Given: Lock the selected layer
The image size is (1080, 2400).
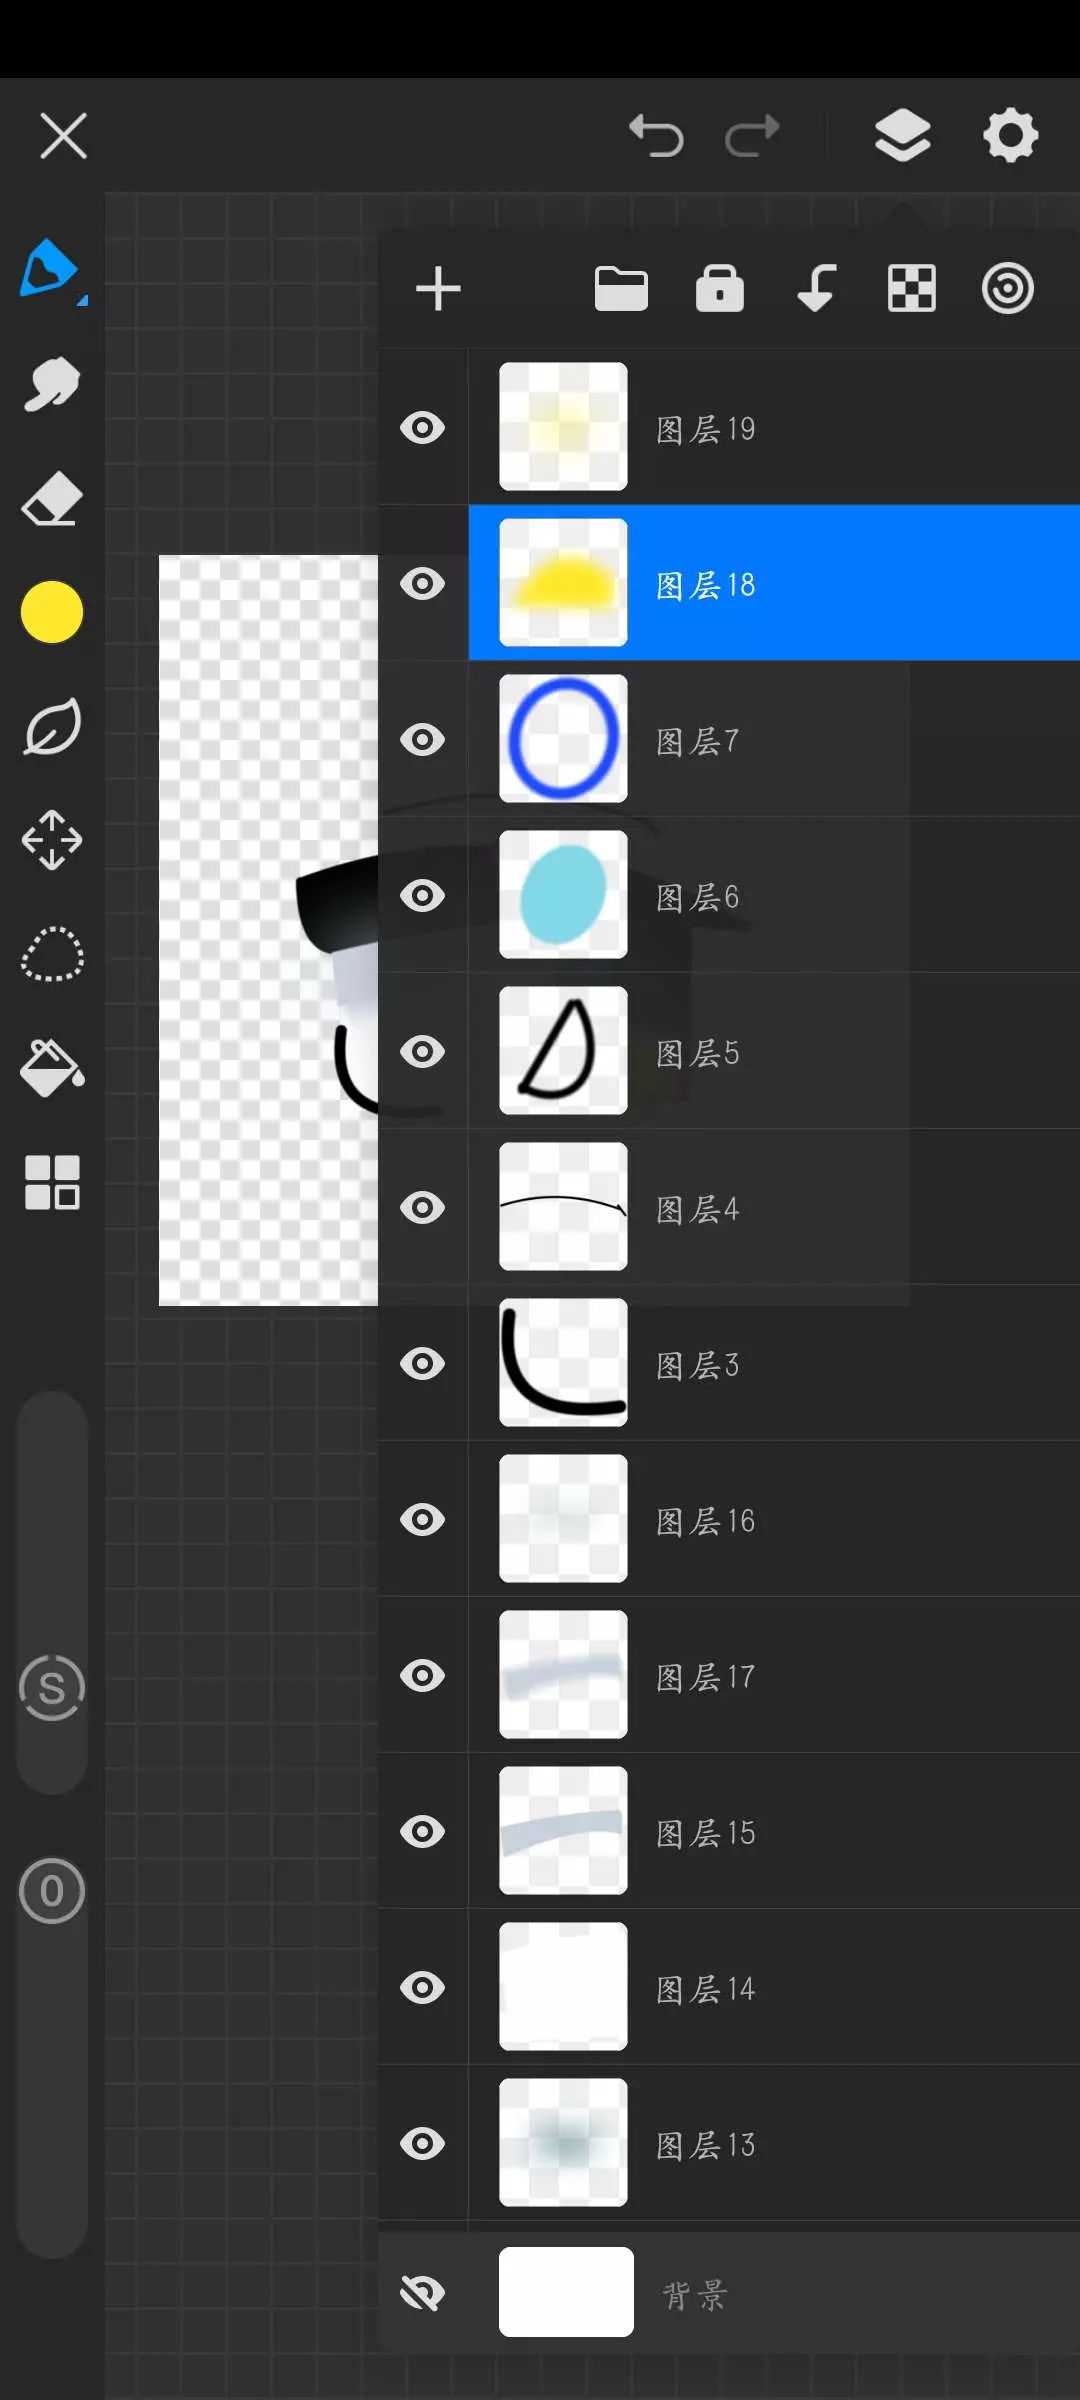Looking at the screenshot, I should click(720, 290).
